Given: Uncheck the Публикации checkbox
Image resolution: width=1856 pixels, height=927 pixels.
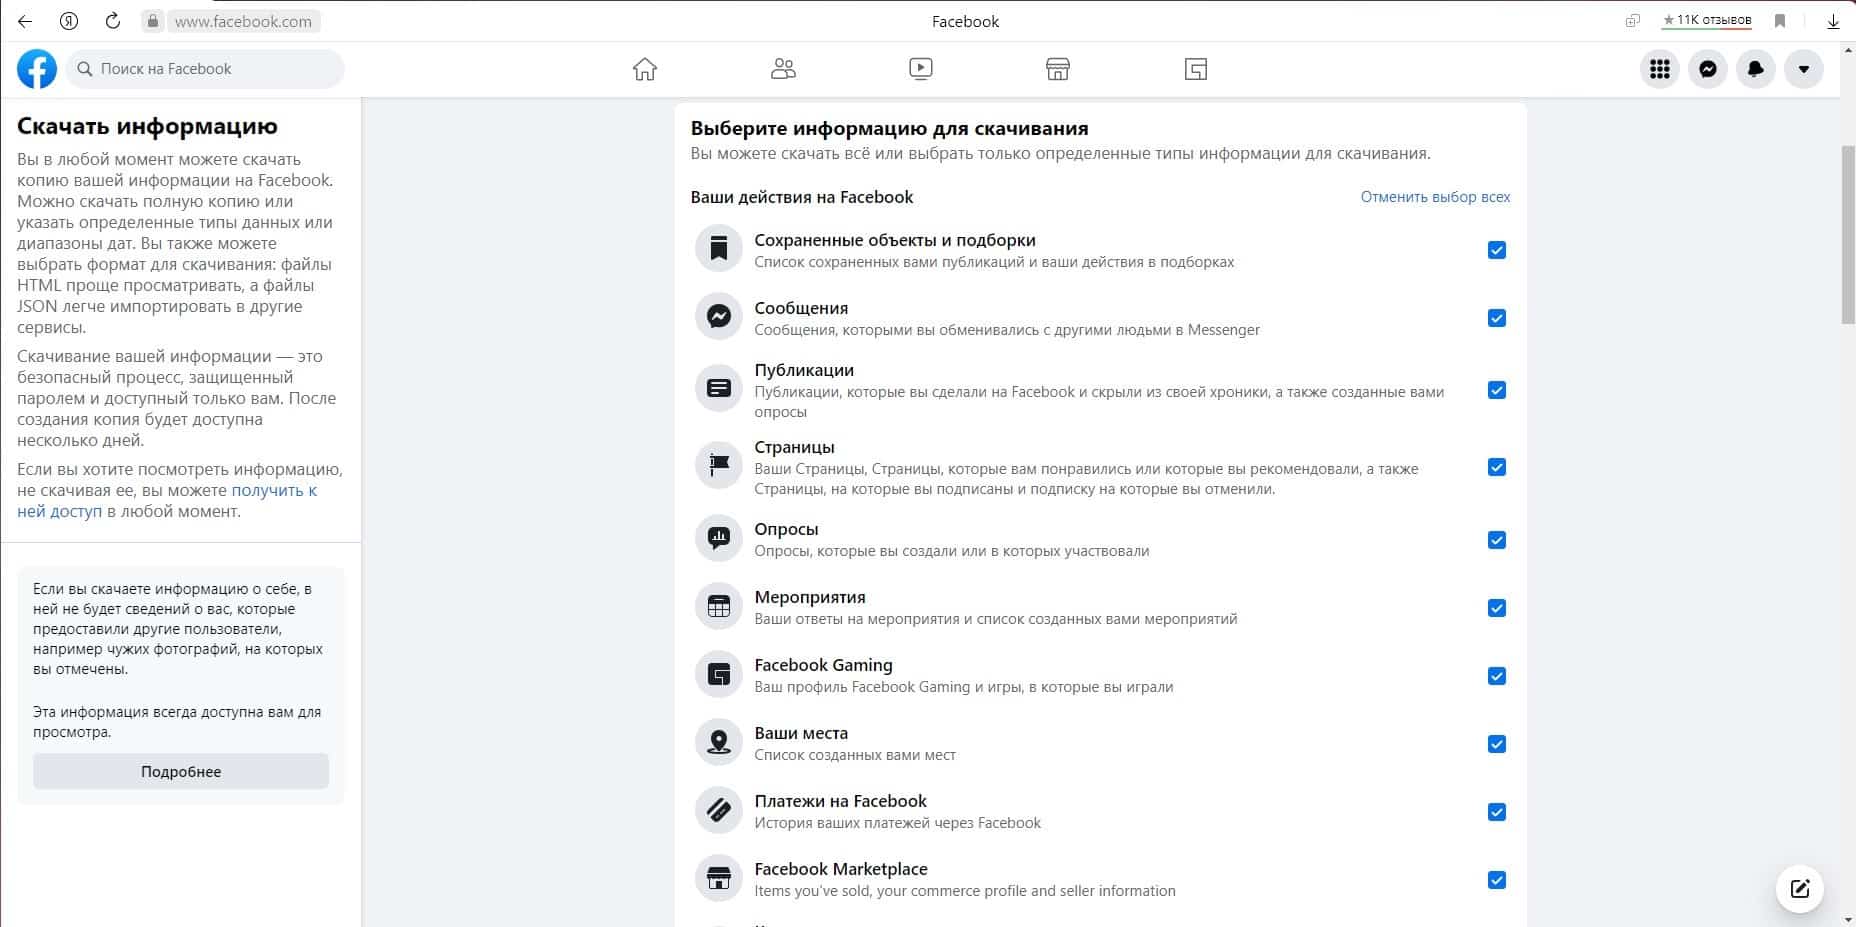Looking at the screenshot, I should [1497, 390].
